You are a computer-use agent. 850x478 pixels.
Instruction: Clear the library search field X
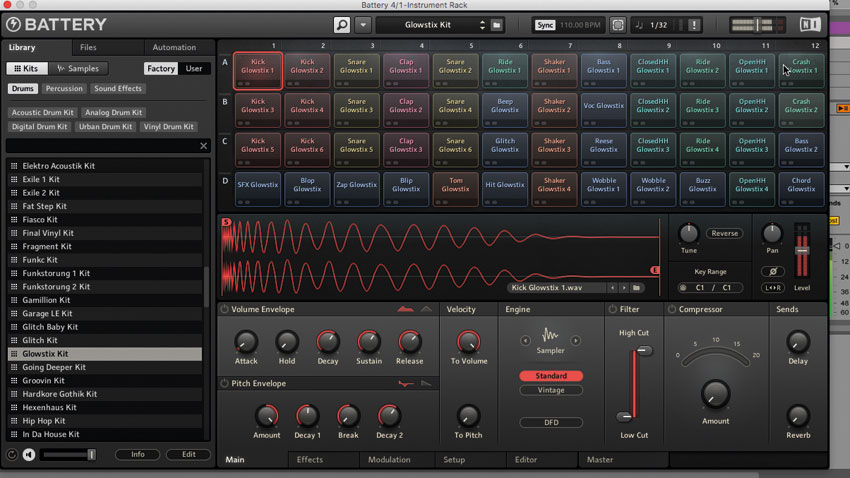[203, 146]
